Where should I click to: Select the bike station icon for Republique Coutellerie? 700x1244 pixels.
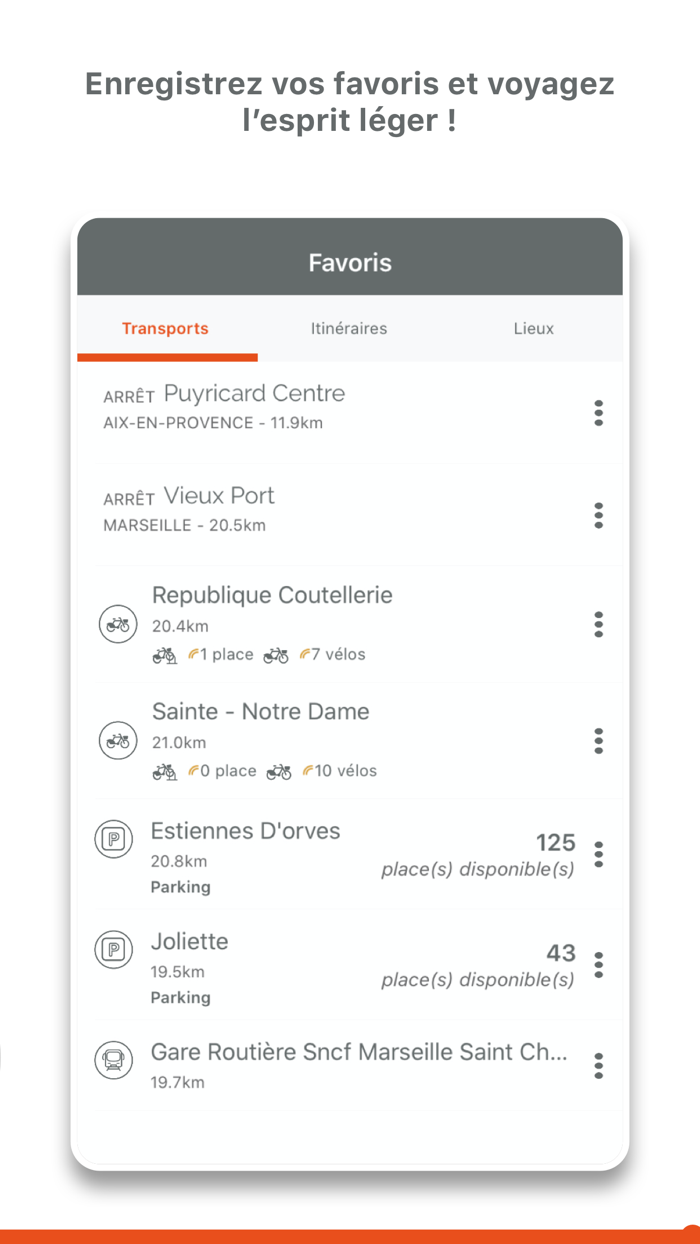118,623
